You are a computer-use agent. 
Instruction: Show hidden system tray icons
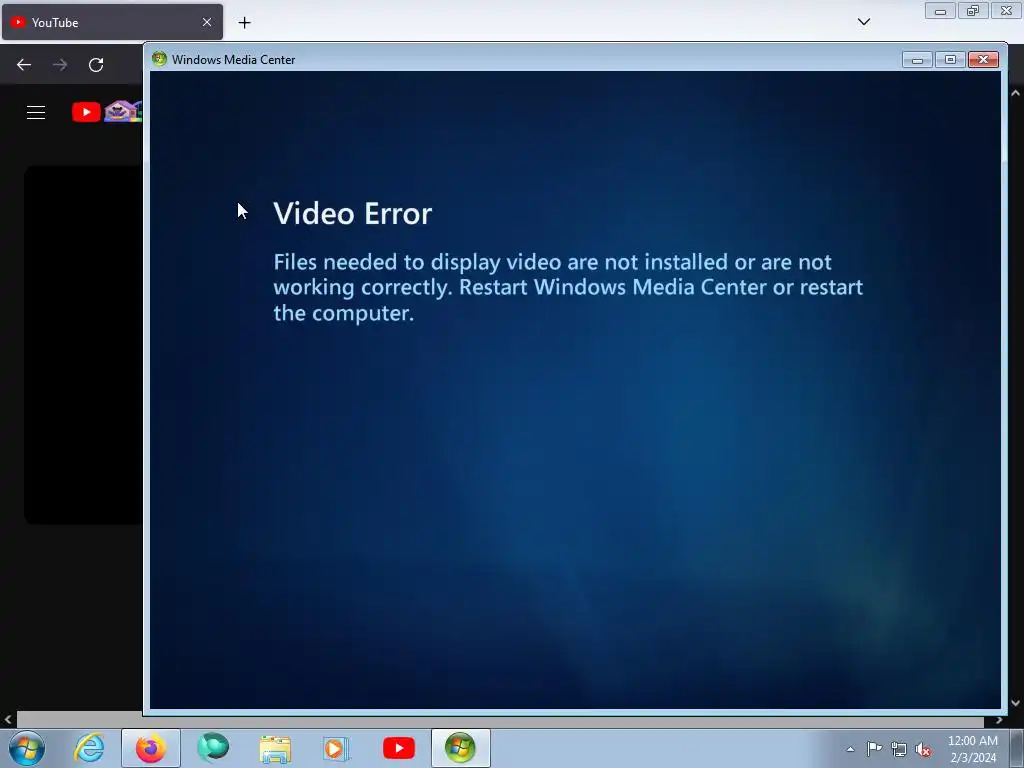(x=850, y=749)
